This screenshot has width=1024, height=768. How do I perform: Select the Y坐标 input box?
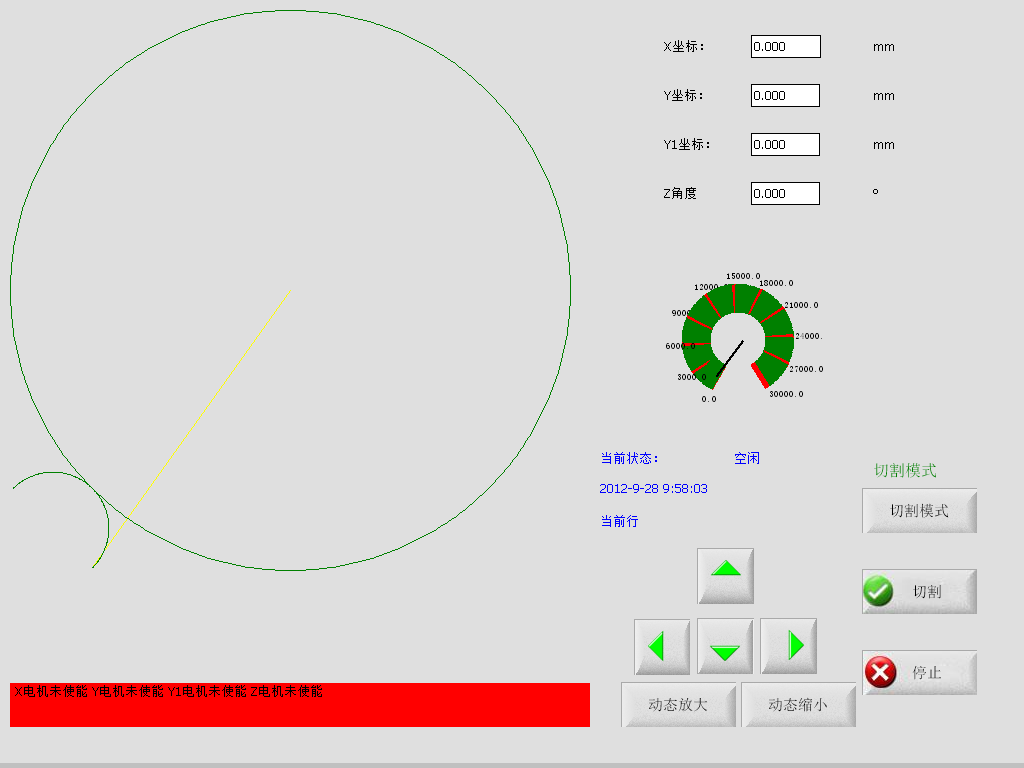point(785,96)
